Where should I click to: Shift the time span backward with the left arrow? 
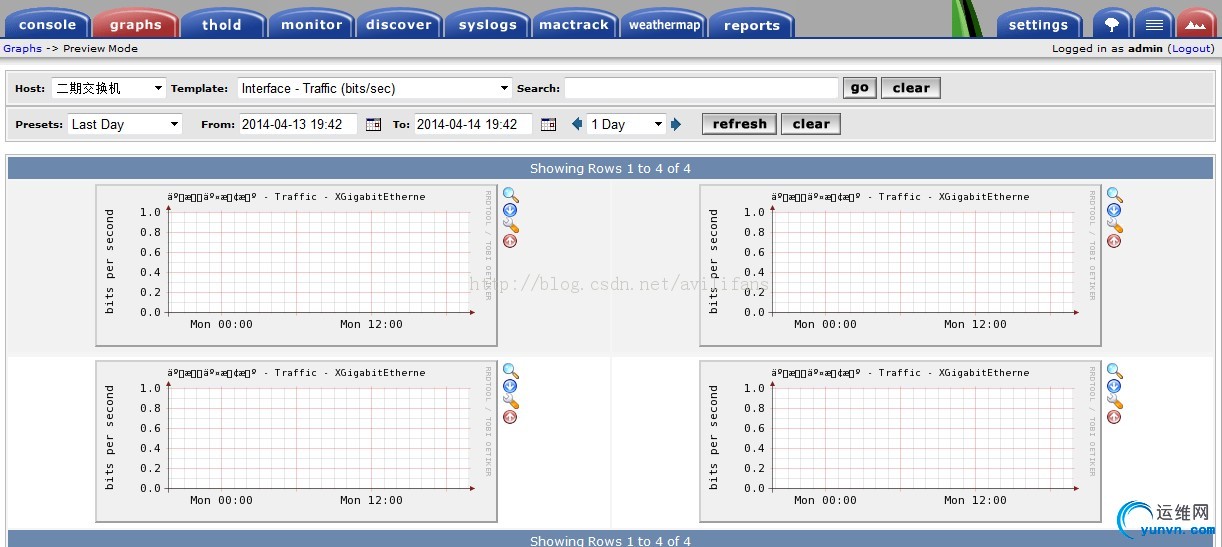577,124
